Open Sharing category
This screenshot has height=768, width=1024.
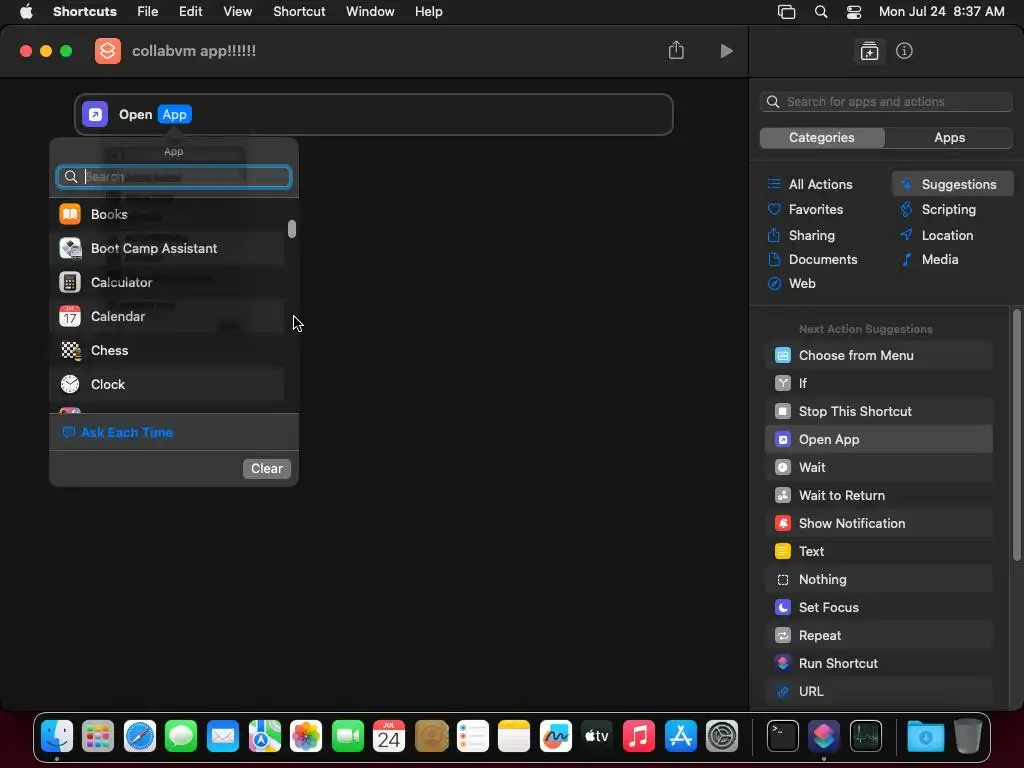[x=801, y=235]
